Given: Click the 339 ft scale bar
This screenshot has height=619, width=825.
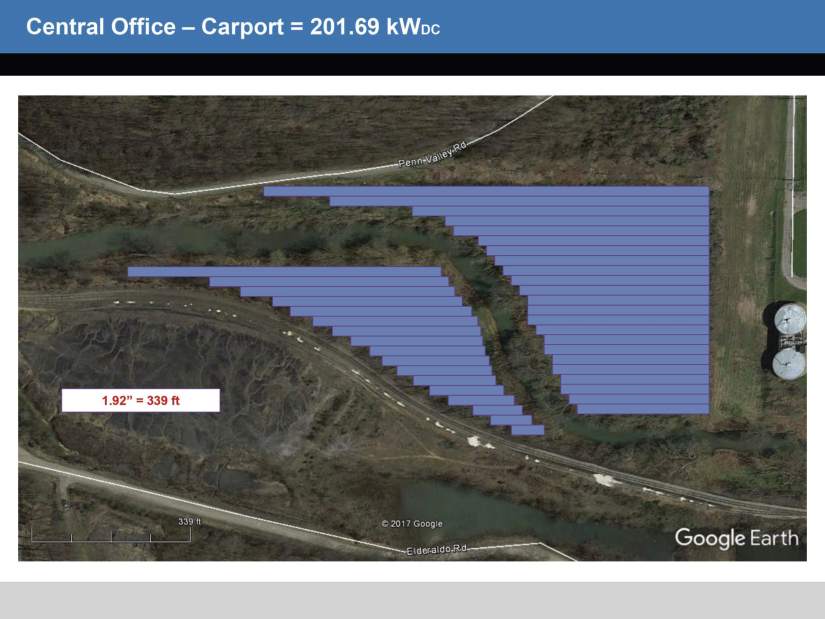Looking at the screenshot, I should (110, 536).
